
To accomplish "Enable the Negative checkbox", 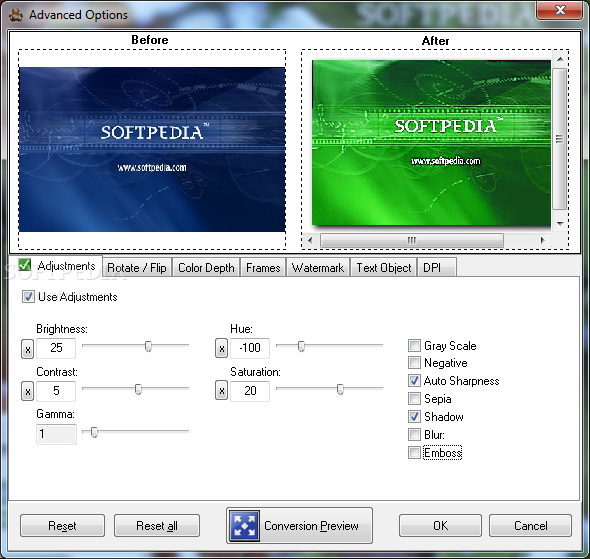I will click(414, 363).
